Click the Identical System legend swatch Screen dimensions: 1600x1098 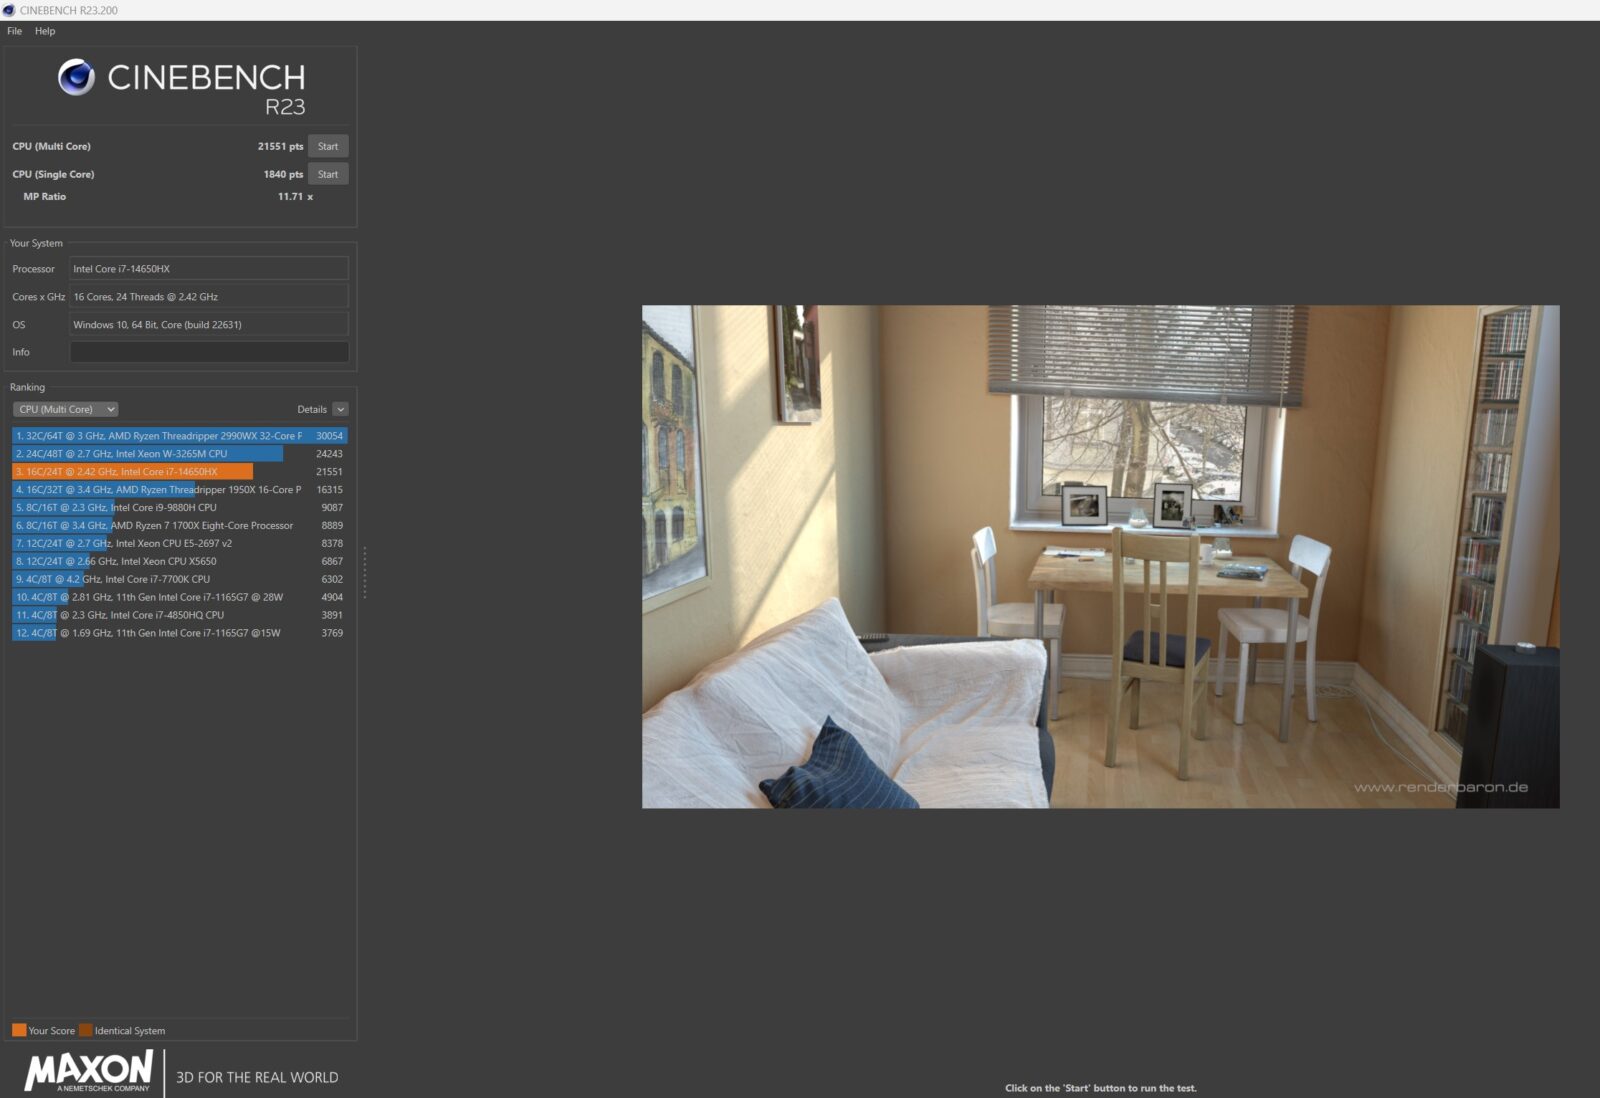86,1030
